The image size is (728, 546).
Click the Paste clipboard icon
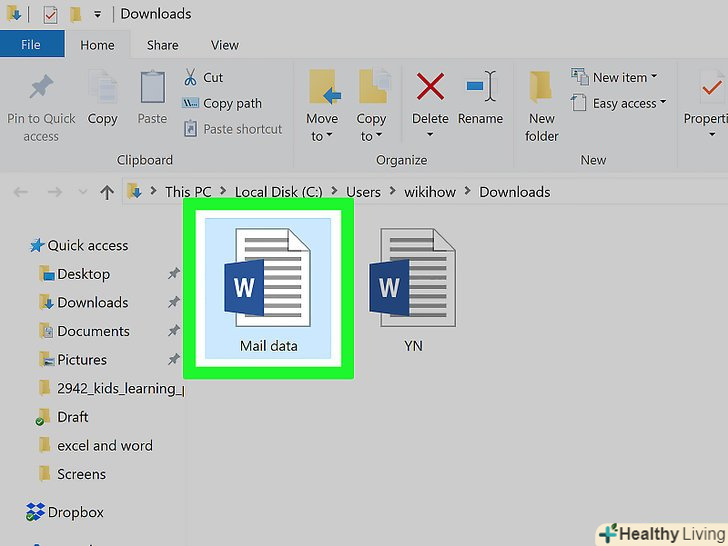click(x=152, y=86)
